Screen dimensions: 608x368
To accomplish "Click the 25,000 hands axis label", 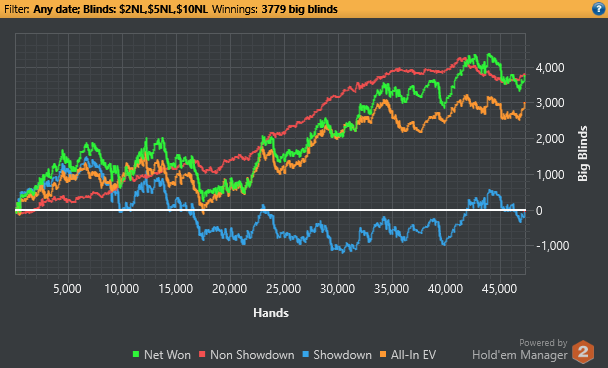I will (283, 289).
